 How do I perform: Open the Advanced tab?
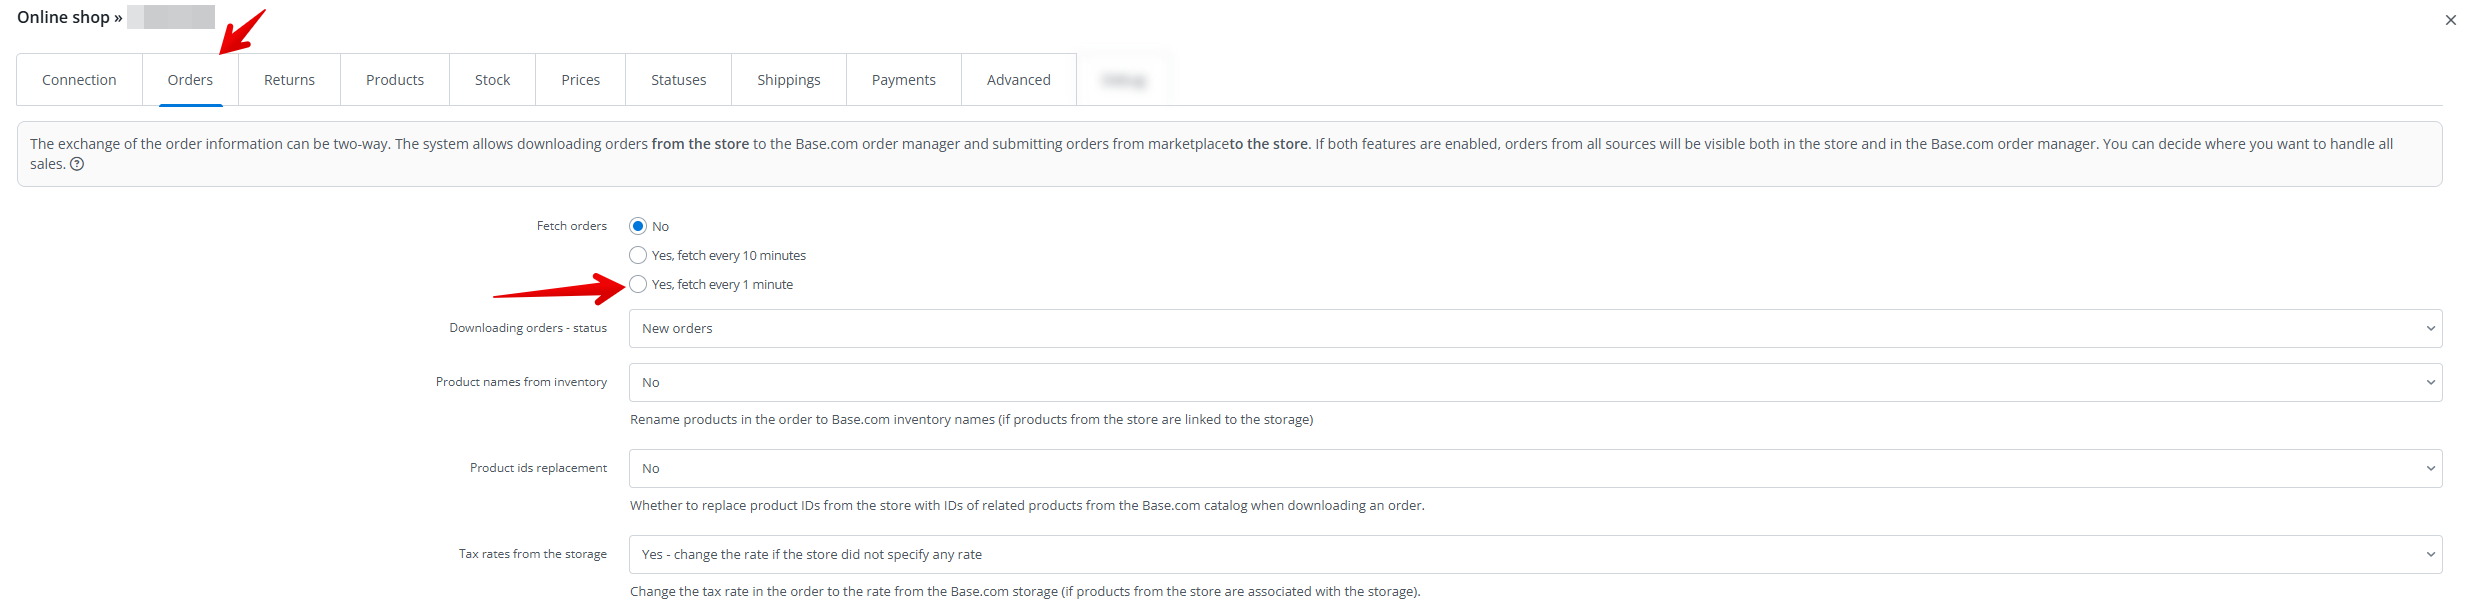(x=1018, y=80)
